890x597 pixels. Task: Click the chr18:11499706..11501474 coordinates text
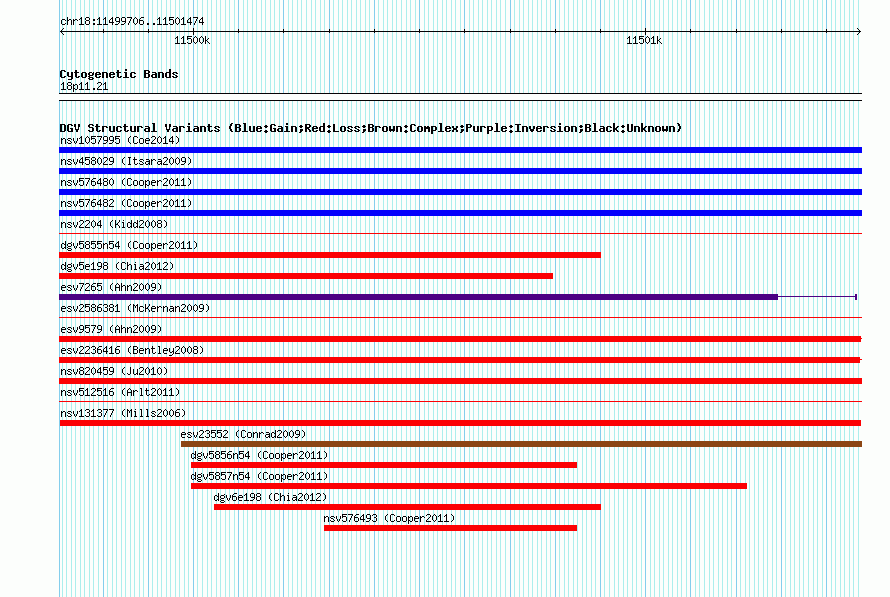(132, 21)
